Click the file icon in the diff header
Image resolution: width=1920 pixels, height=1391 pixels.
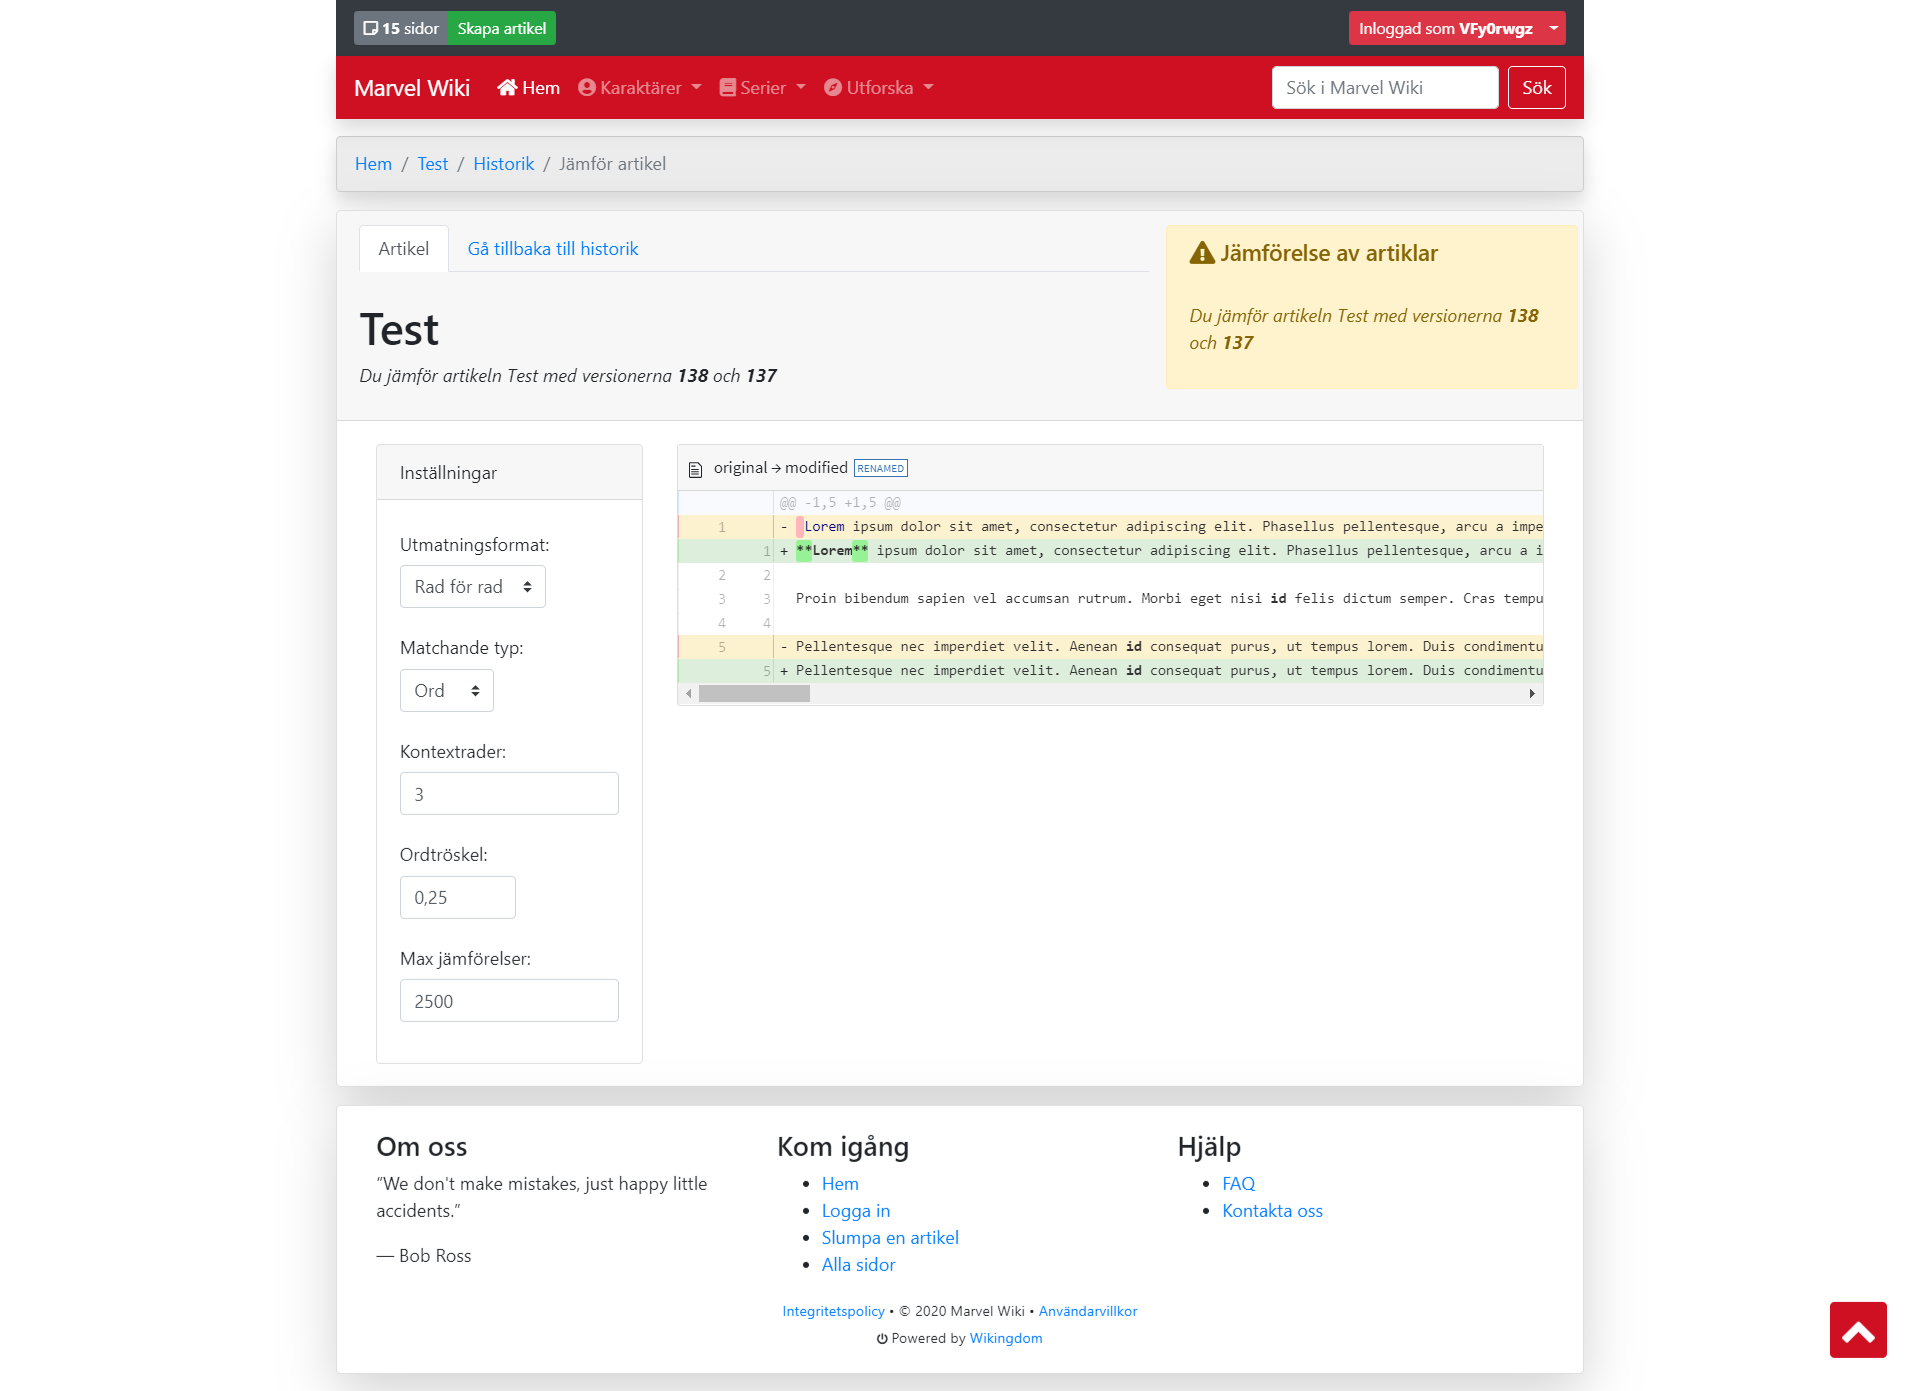click(x=696, y=469)
